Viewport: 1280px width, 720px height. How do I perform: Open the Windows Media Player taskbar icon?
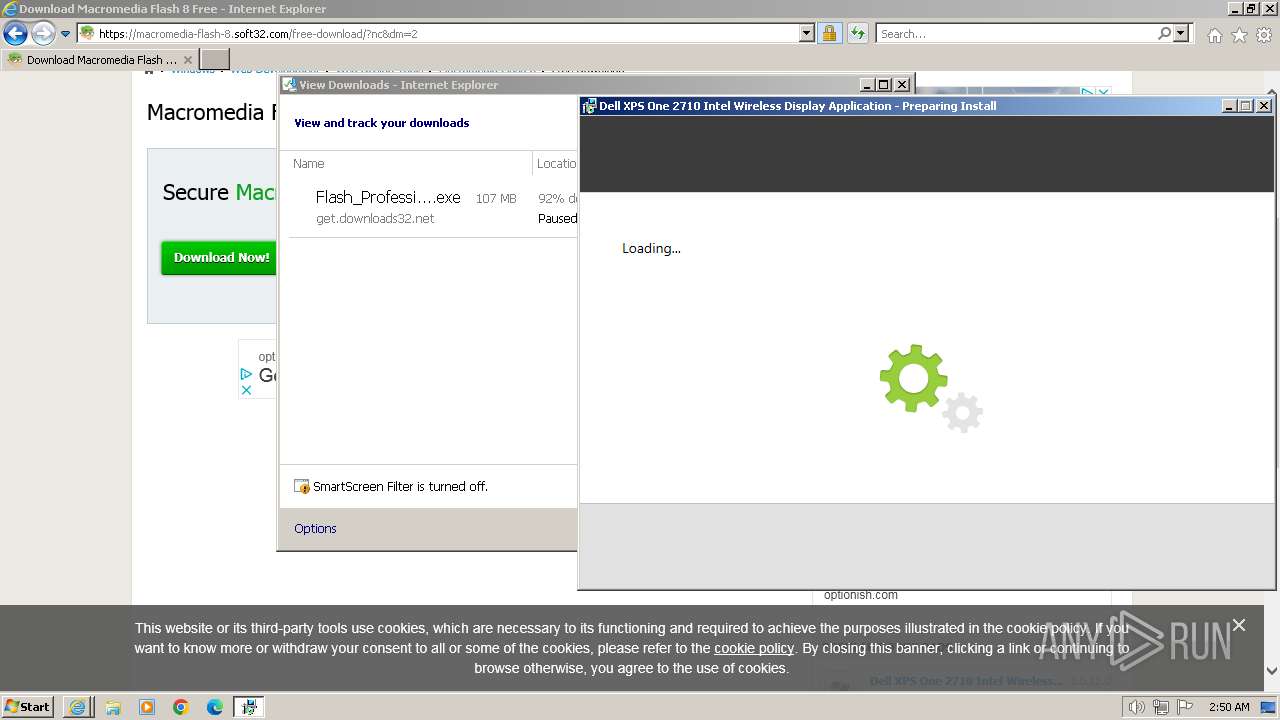147,707
